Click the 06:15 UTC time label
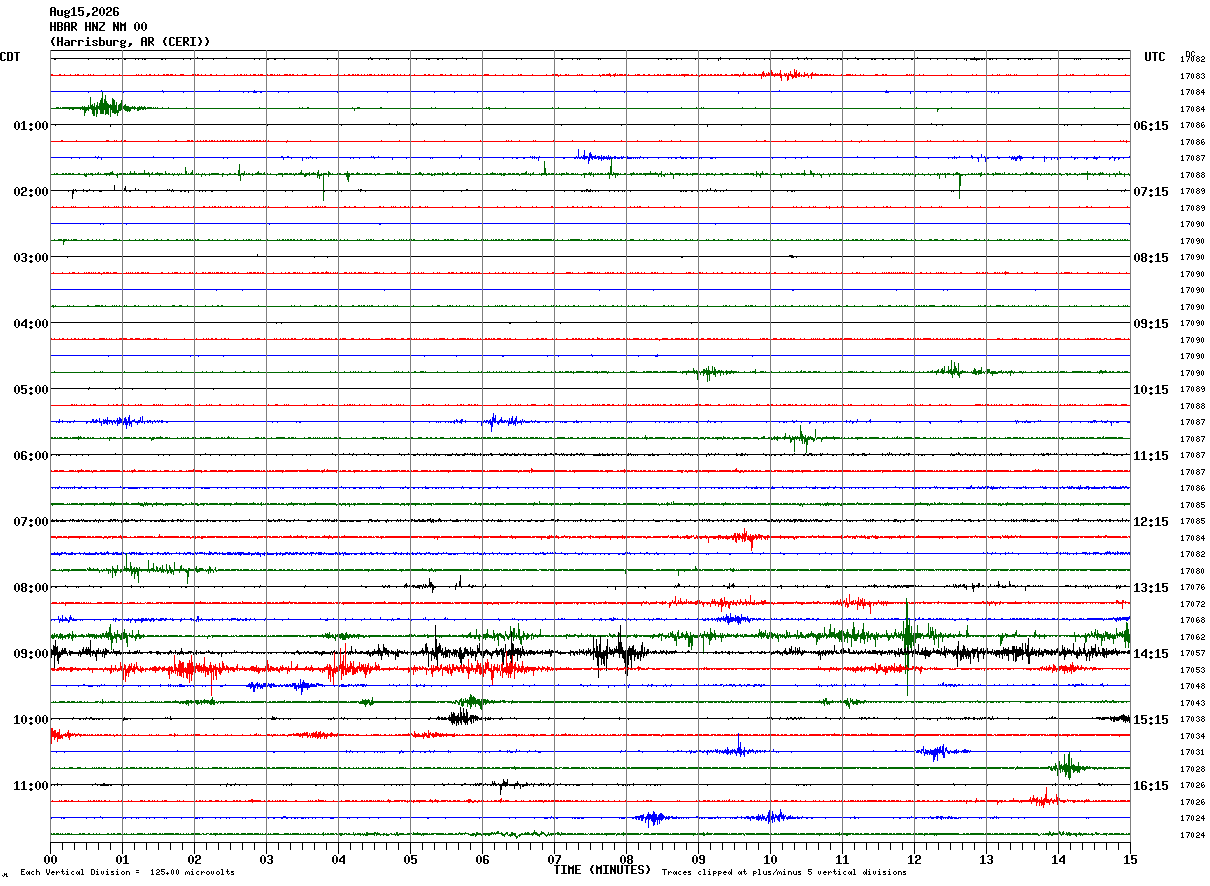This screenshot has height=886, width=1210. click(x=1151, y=126)
